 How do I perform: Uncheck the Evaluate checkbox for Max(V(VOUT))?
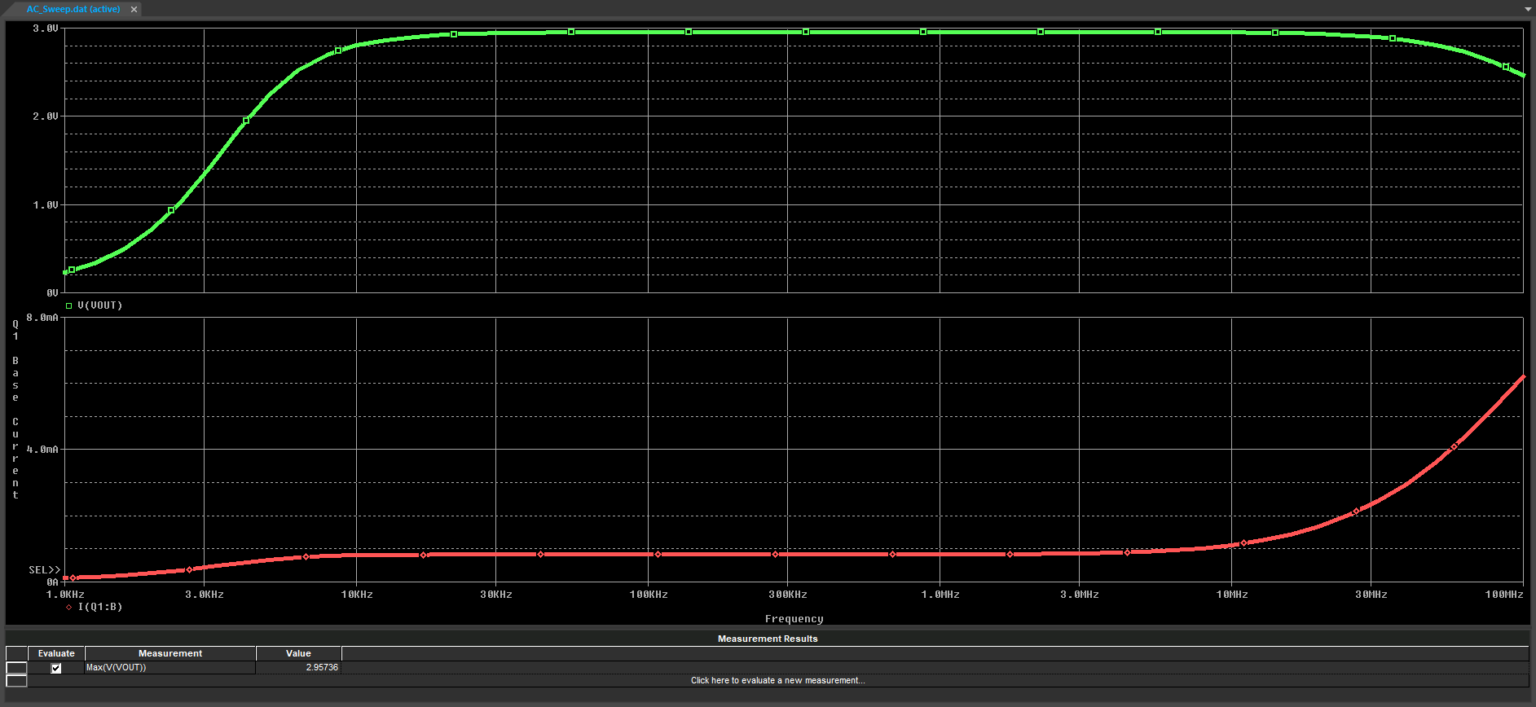pos(56,668)
